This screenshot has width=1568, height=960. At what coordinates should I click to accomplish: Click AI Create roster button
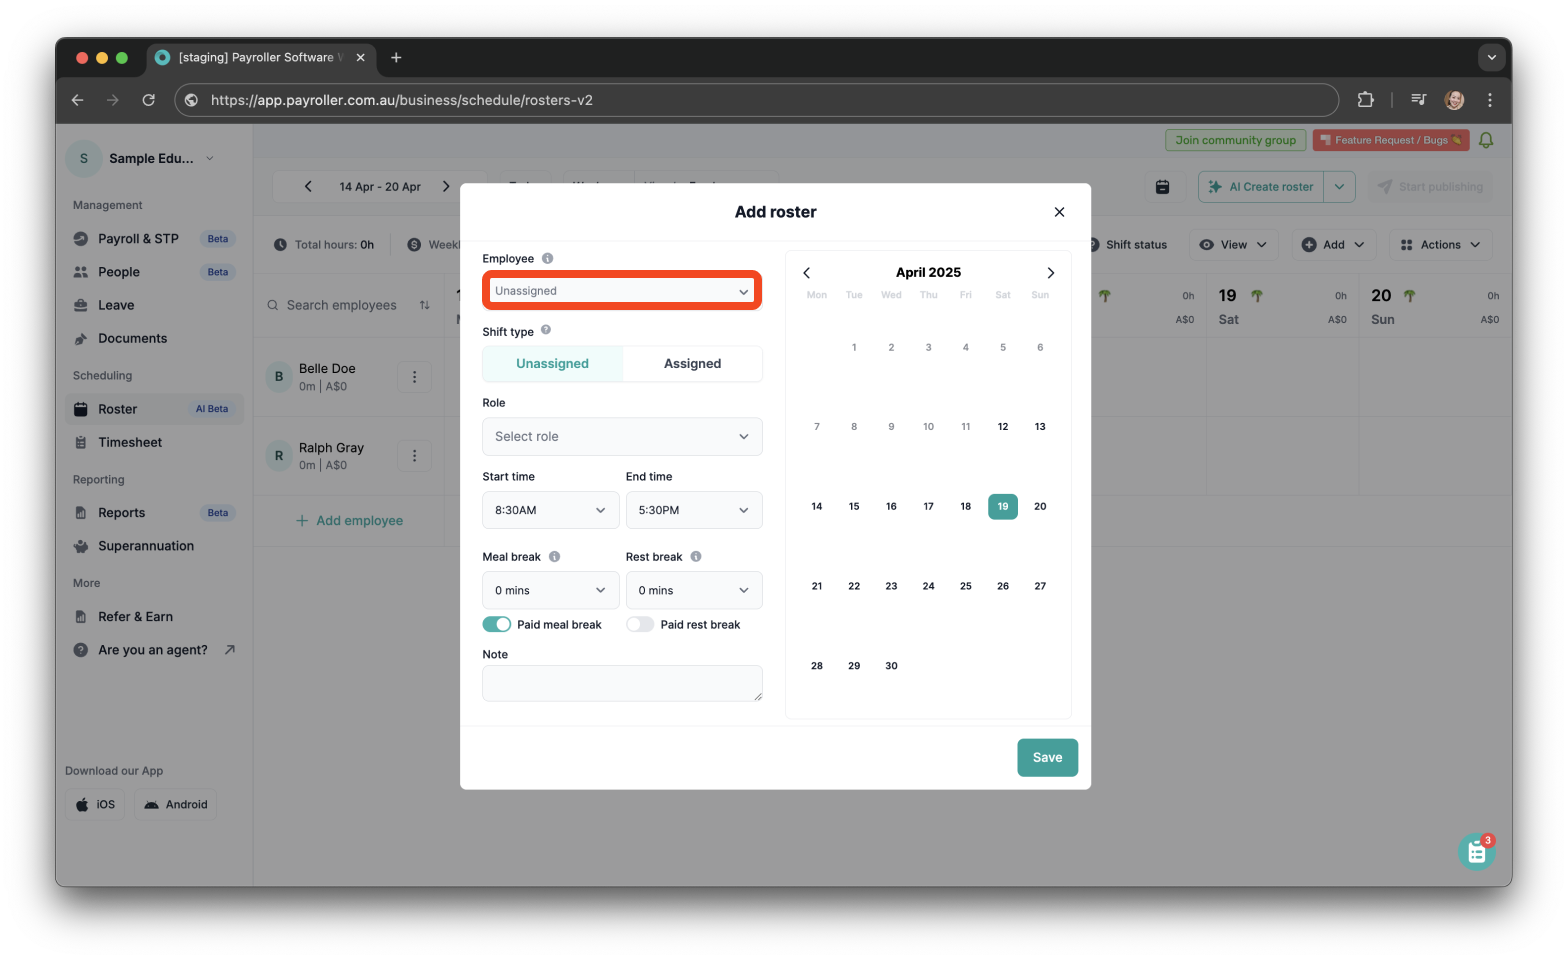(1261, 187)
